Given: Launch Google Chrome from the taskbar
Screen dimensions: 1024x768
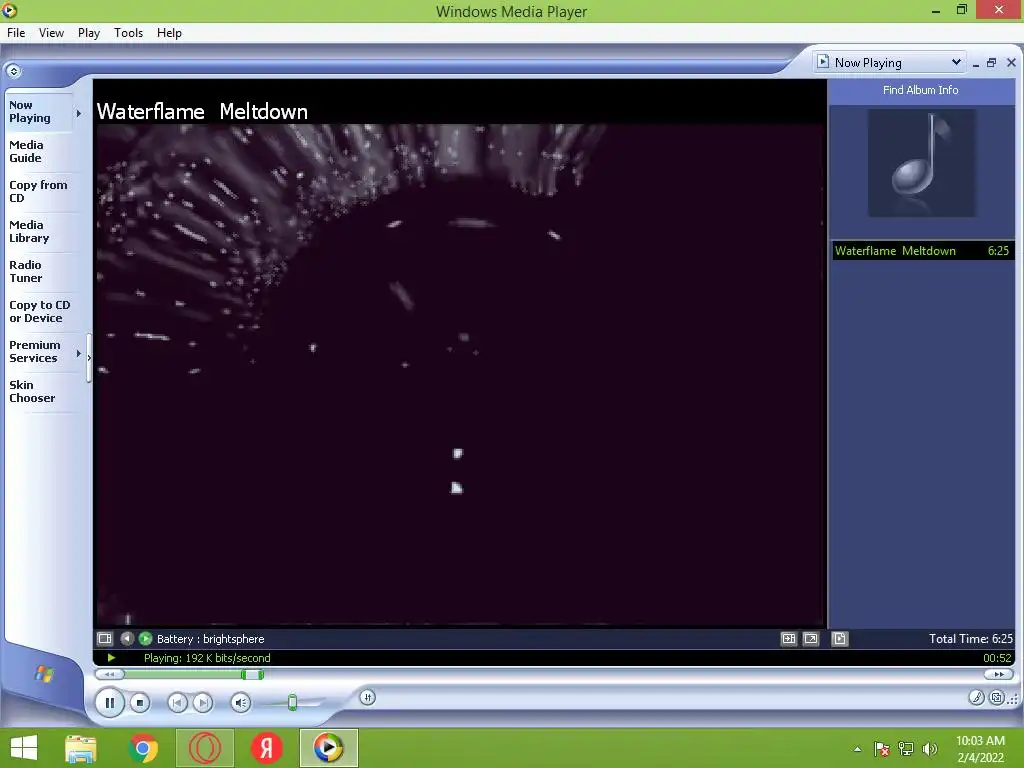Looking at the screenshot, I should pyautogui.click(x=143, y=748).
